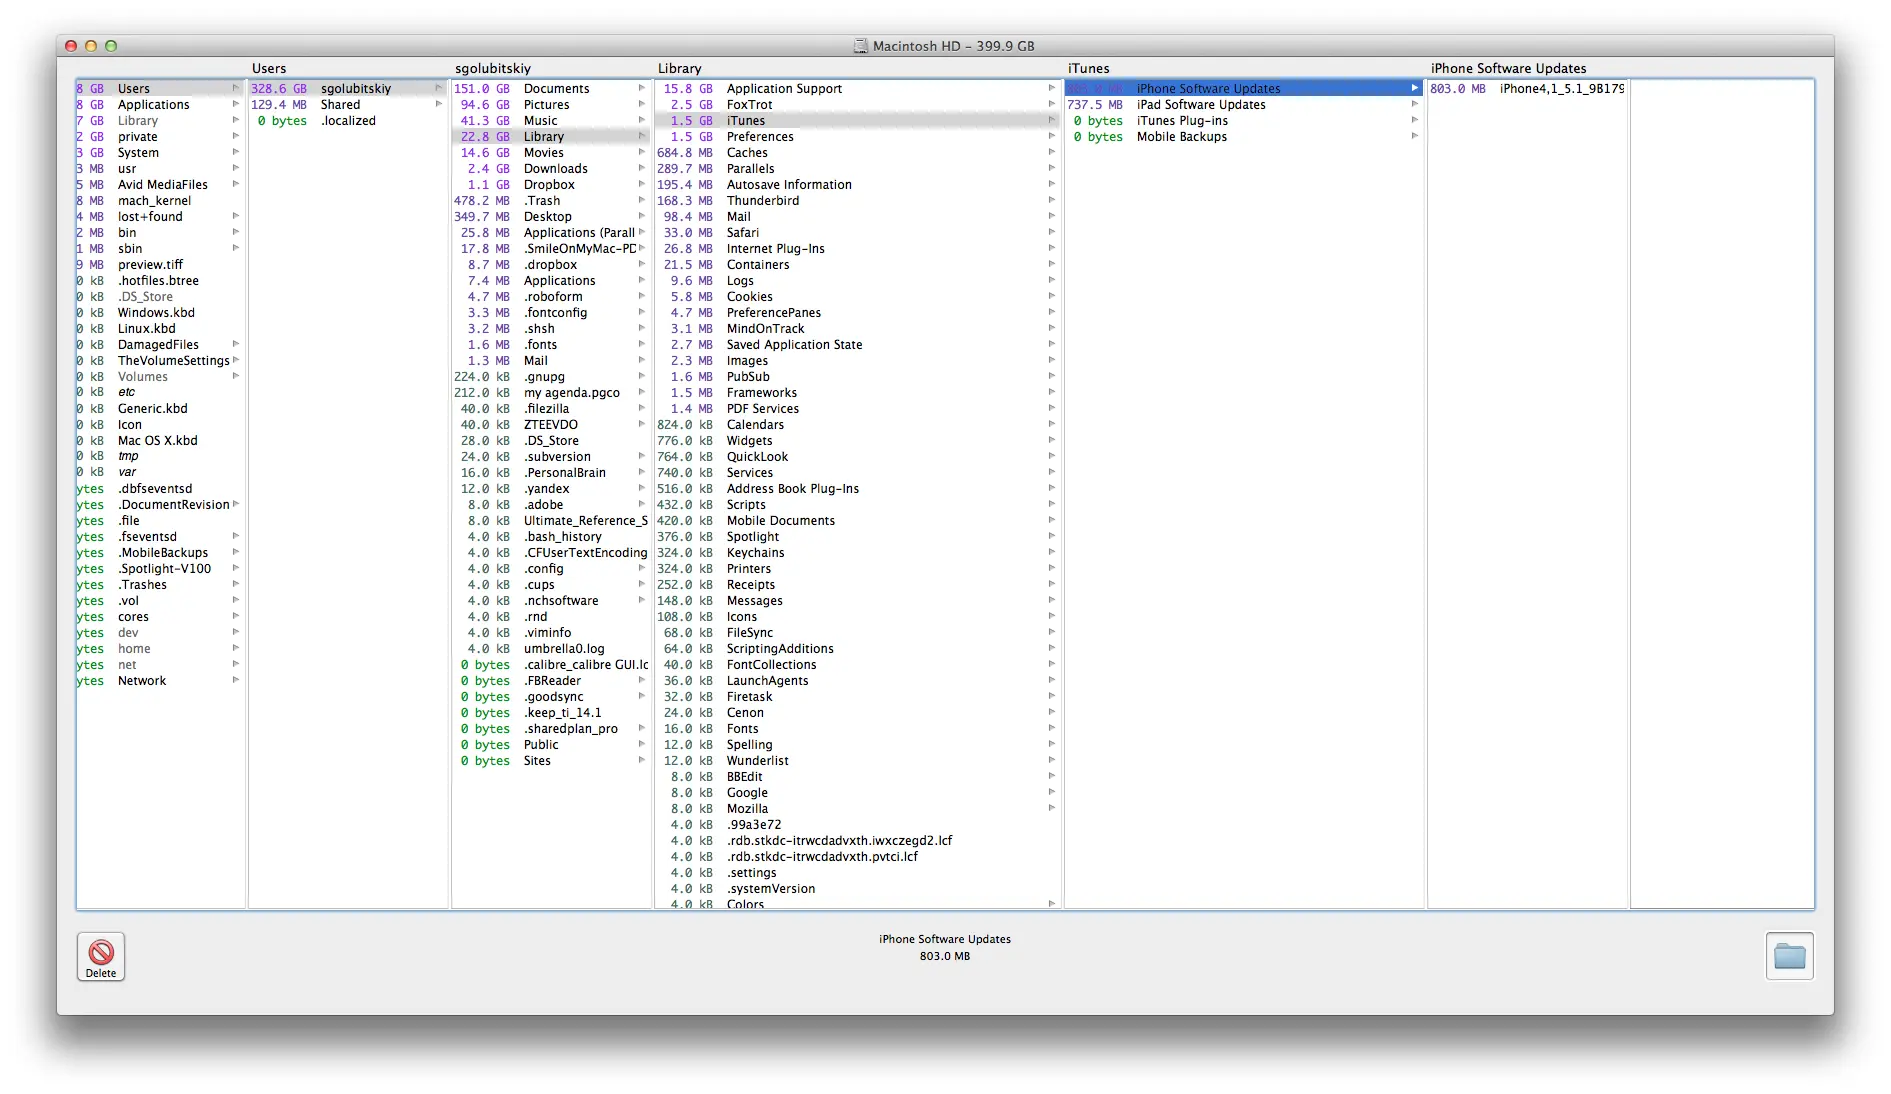The height and width of the screenshot is (1094, 1891).
Task: Select the TheVolumeSettings row
Action: 160,361
